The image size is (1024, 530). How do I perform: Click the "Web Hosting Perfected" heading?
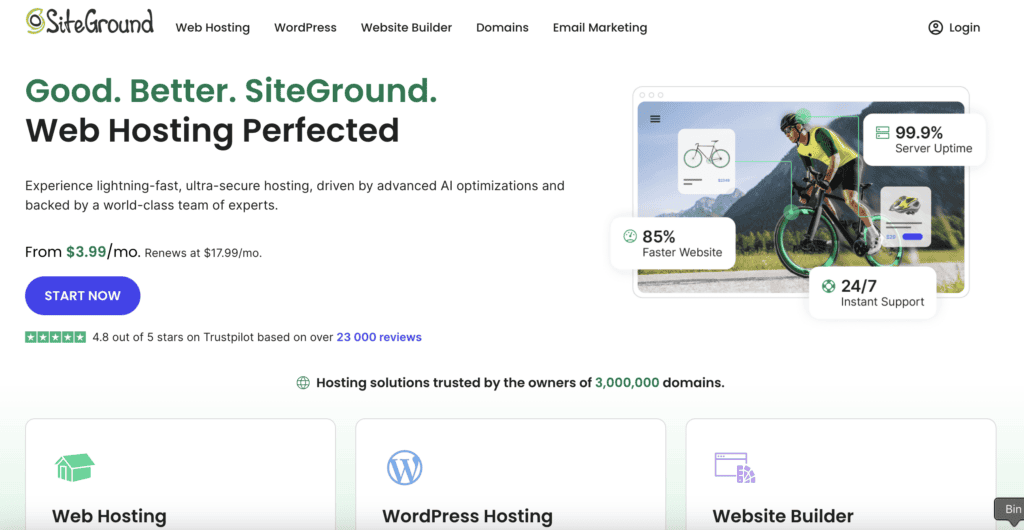[x=212, y=130]
